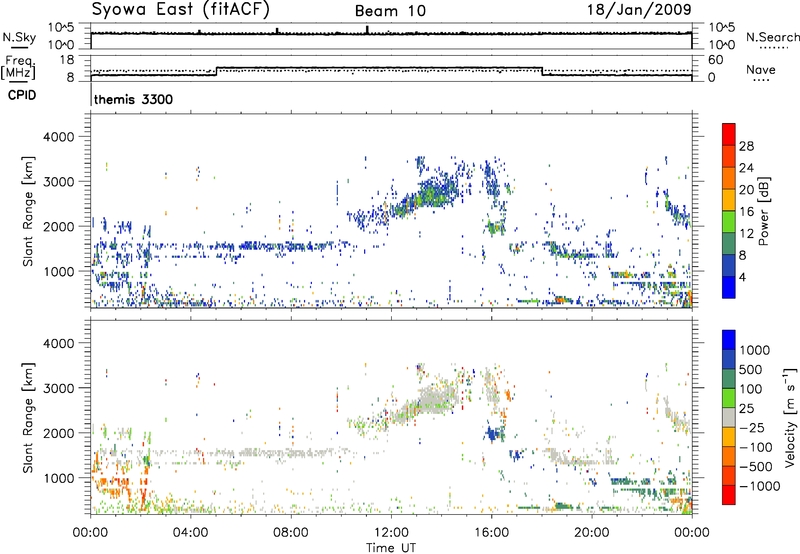Screen dimensions: 800x554
Task: Click the '1000' Velocity colorbar tick
Action: (x=754, y=350)
